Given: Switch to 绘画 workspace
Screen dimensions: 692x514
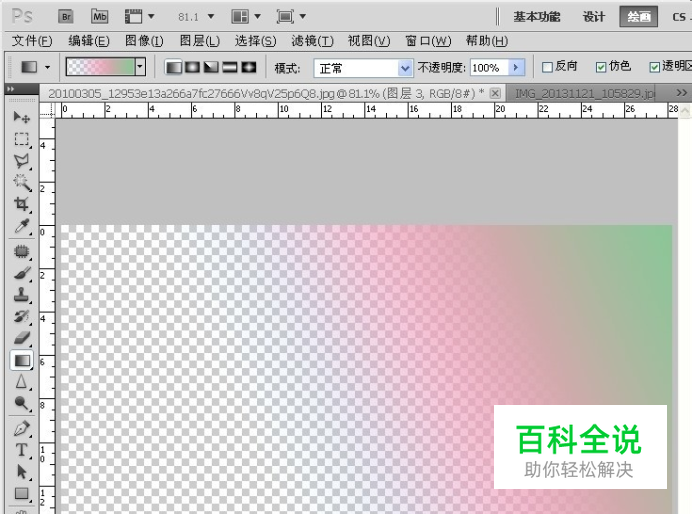Looking at the screenshot, I should pyautogui.click(x=639, y=17).
